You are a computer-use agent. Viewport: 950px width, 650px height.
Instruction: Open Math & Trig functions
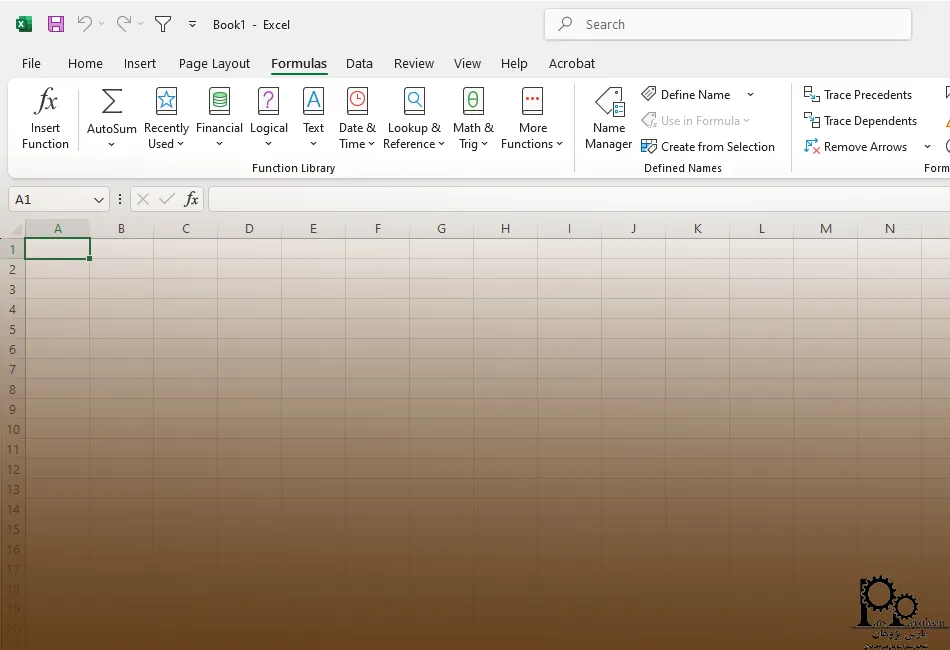click(x=473, y=118)
